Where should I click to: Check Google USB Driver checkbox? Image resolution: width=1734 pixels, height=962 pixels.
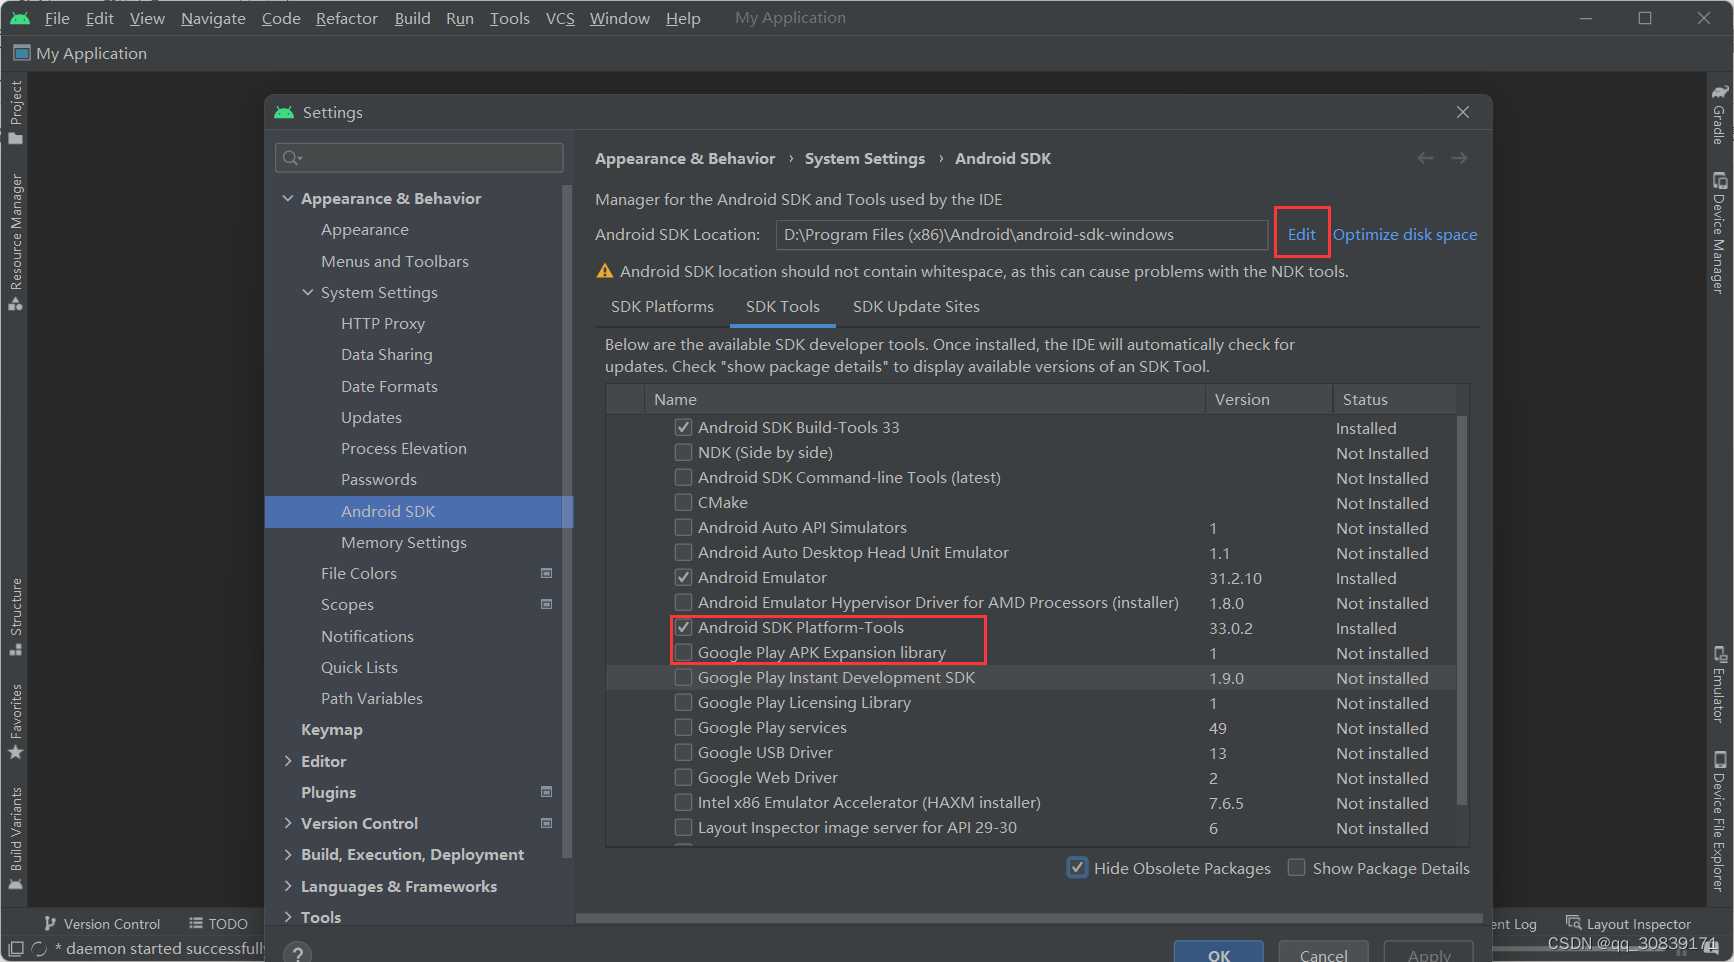pos(683,752)
